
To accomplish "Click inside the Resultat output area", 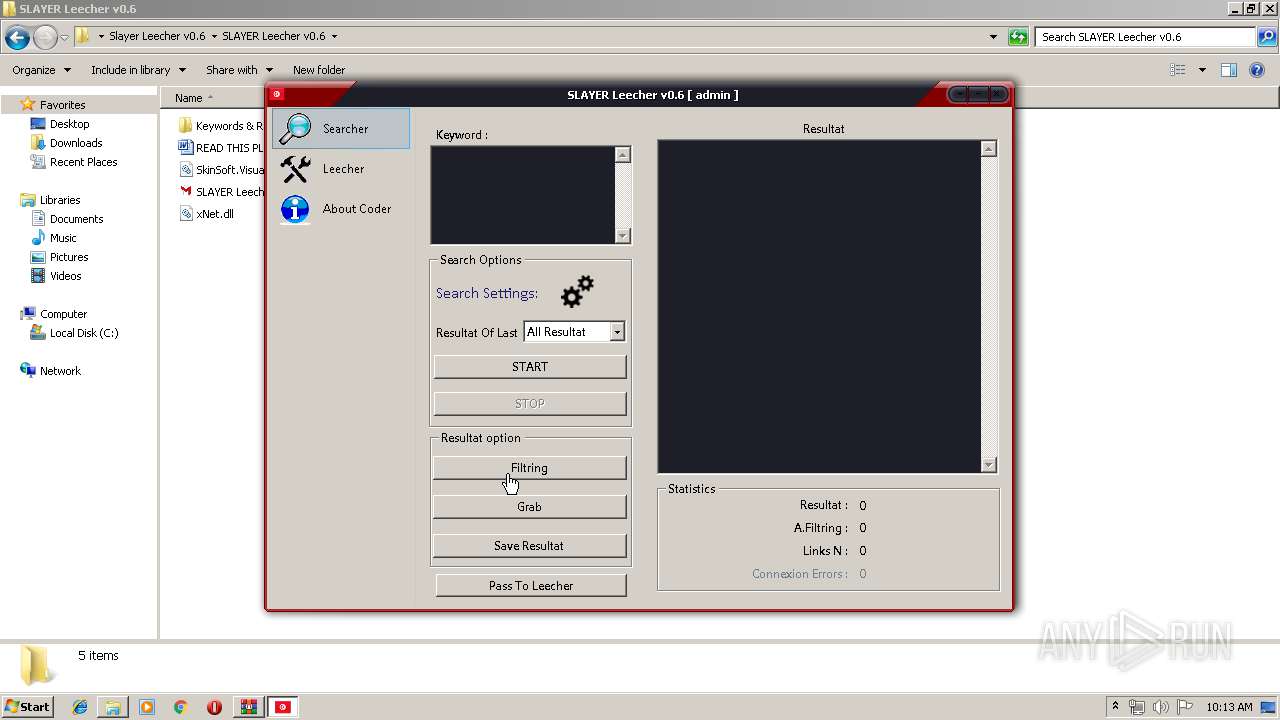I will (819, 306).
